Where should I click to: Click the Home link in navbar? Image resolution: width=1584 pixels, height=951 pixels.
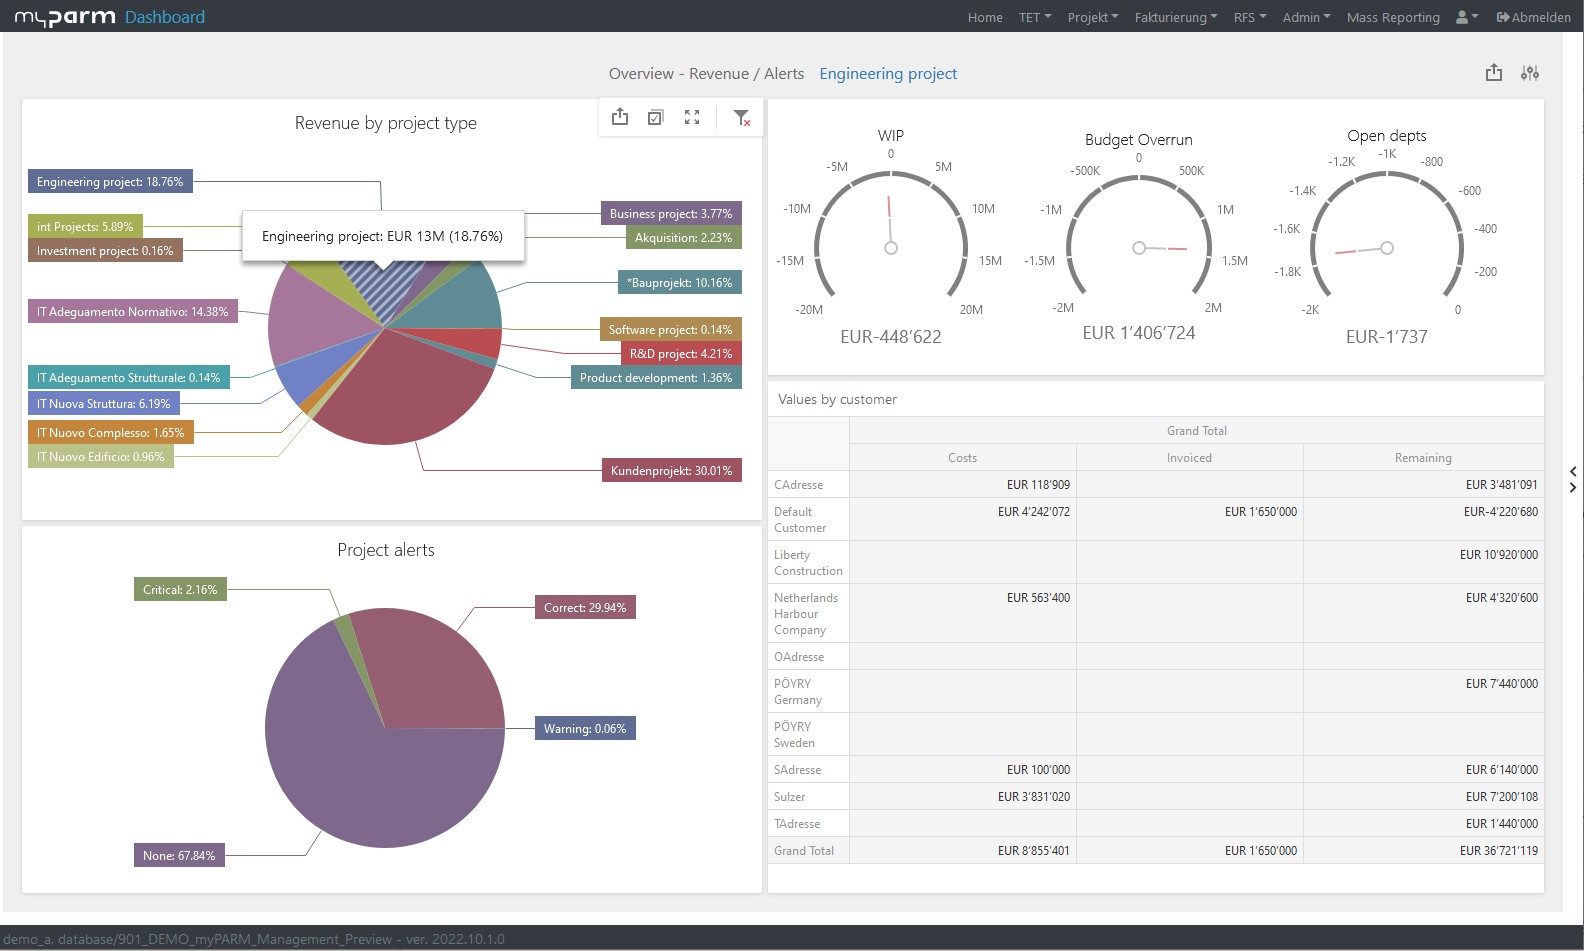pos(985,17)
